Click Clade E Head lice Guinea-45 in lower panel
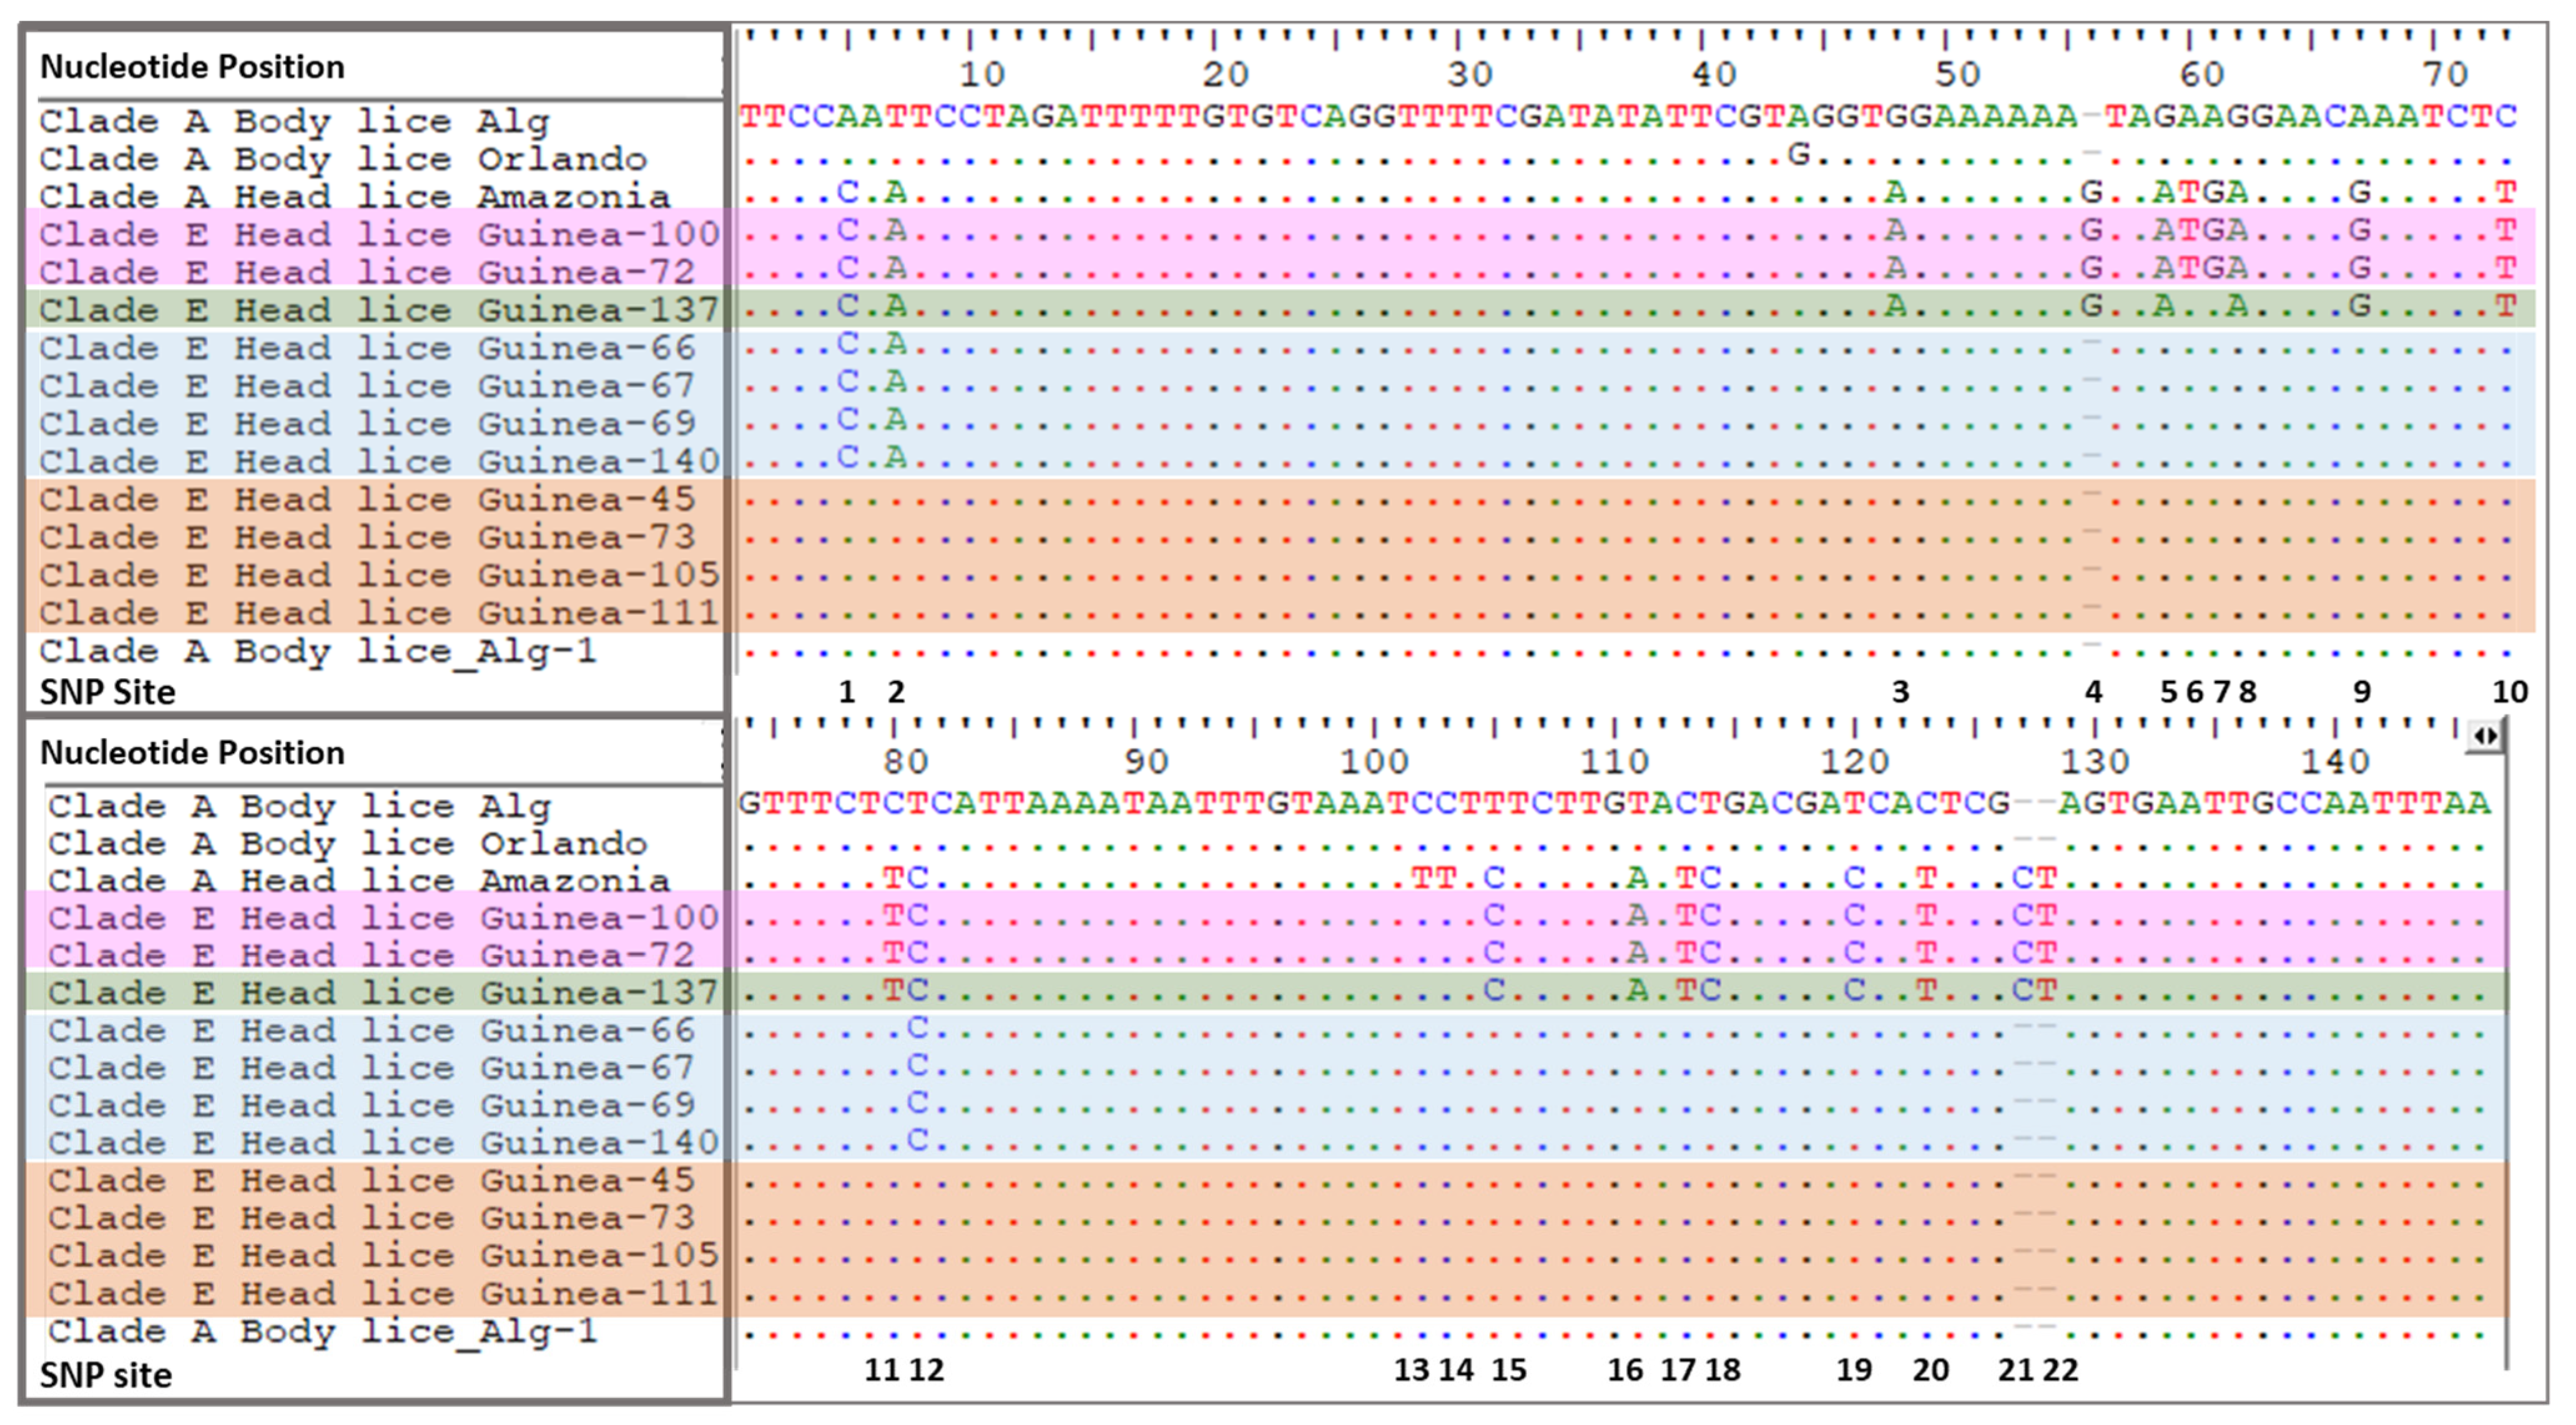 click(370, 1180)
